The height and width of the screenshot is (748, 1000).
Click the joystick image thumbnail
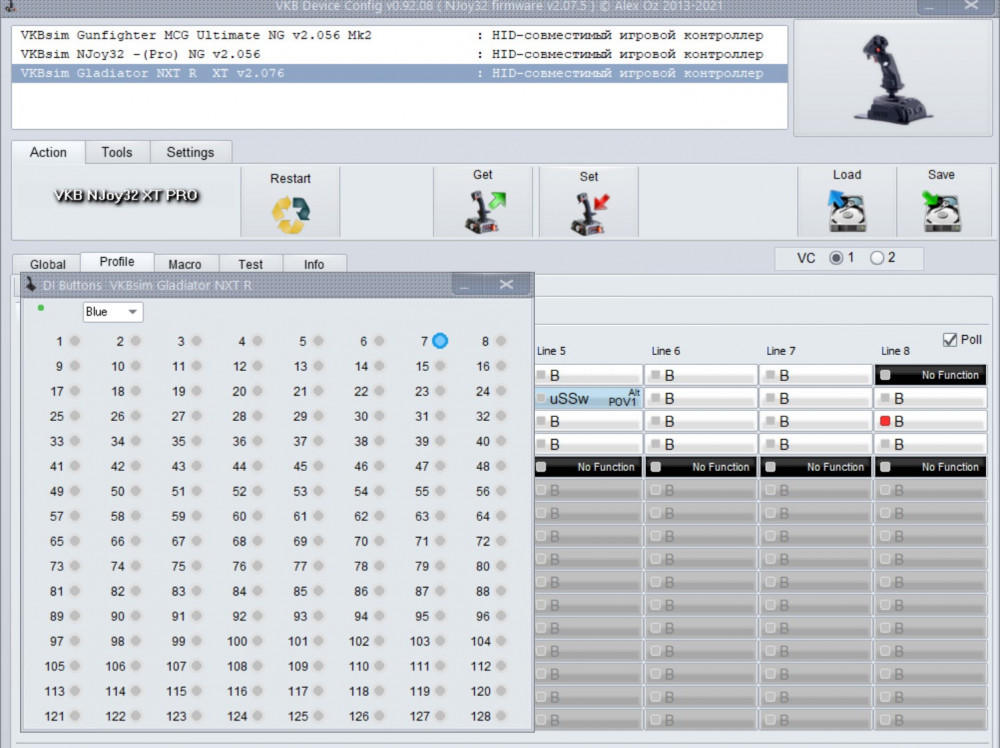pyautogui.click(x=891, y=77)
